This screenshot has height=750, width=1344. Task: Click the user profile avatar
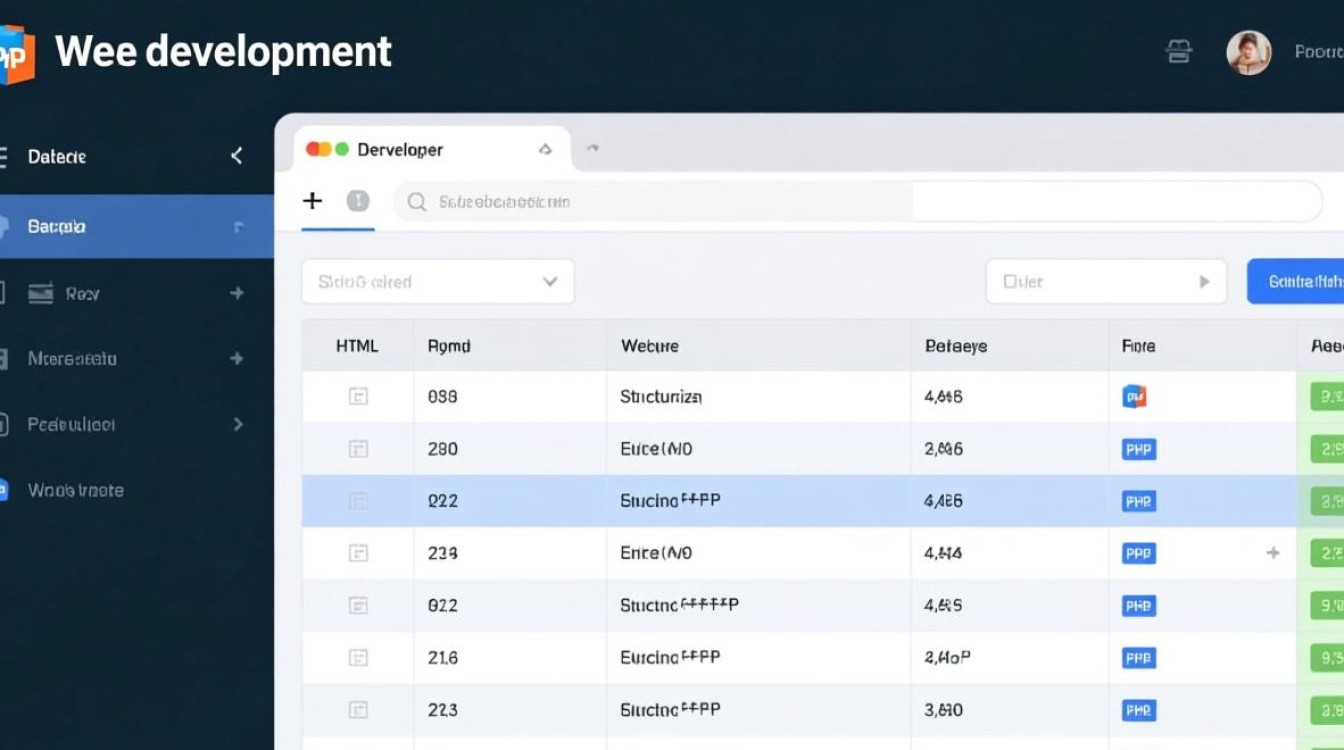[x=1248, y=52]
